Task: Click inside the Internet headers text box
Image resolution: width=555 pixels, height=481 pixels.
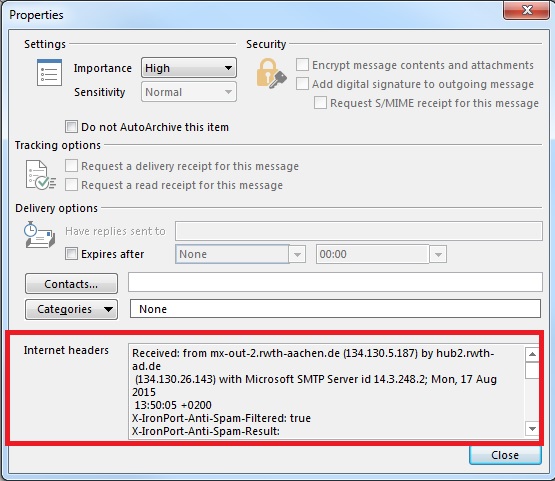Action: (327, 391)
